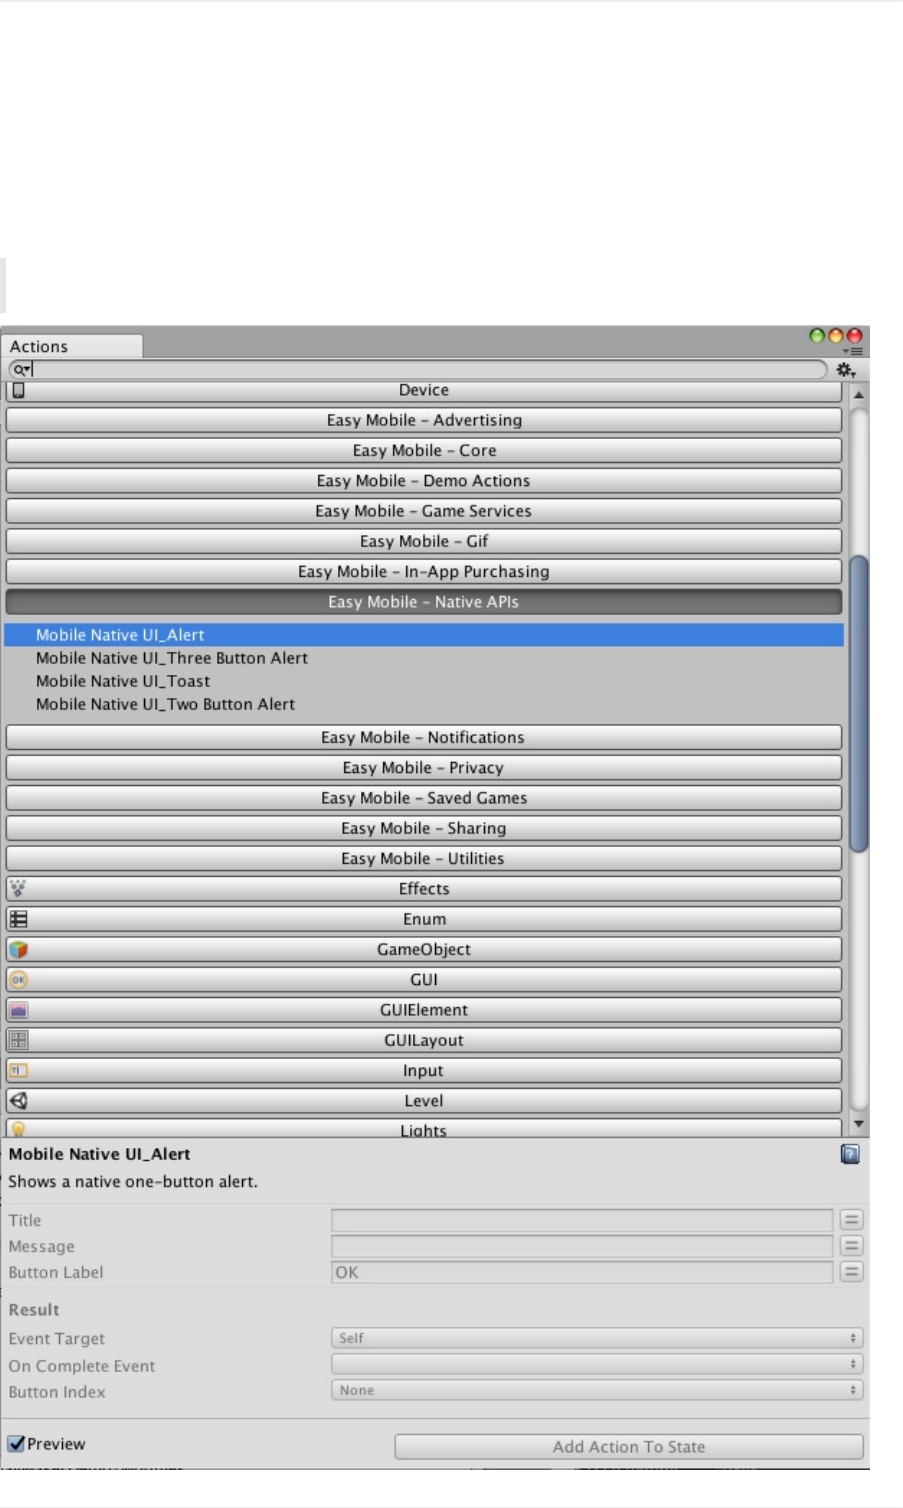Click the search magnifier dropdown icon
Viewport: 903px width, 1508px height.
pyautogui.click(x=20, y=369)
